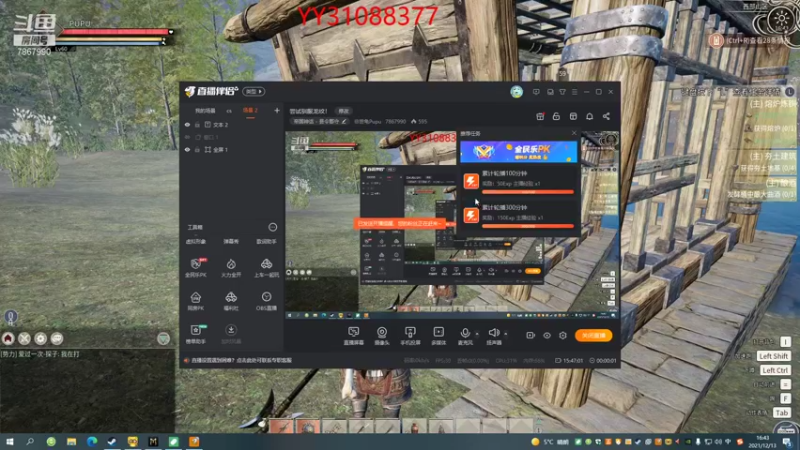
Task: Select the 窗口 1 source row
Action: click(232, 137)
